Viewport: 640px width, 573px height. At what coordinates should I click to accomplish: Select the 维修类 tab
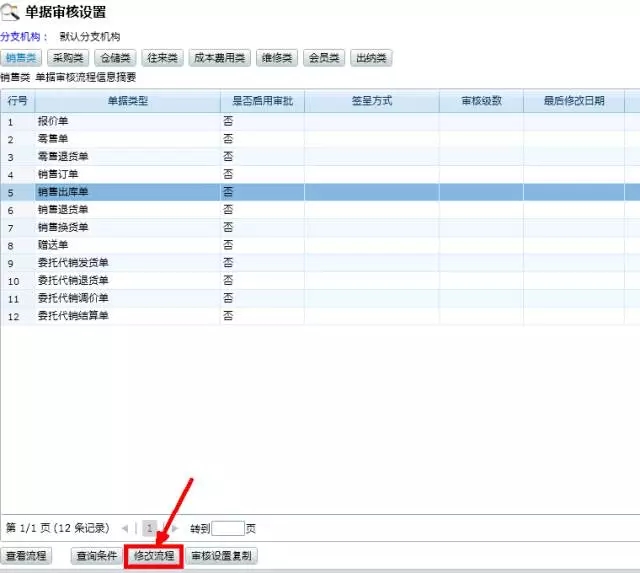277,58
